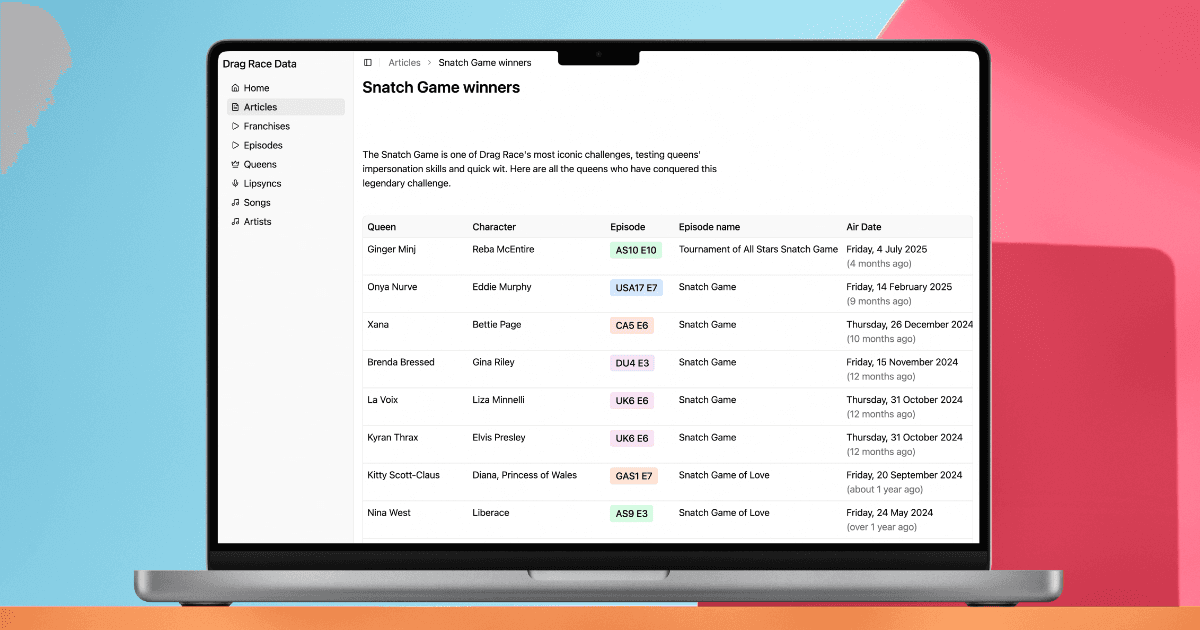Select the CA5 E6 episode tag

pyautogui.click(x=632, y=325)
